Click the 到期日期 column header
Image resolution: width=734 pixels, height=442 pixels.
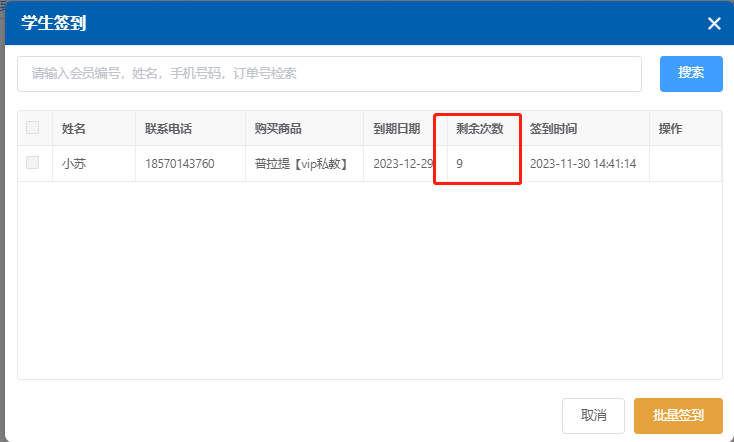[x=397, y=129]
